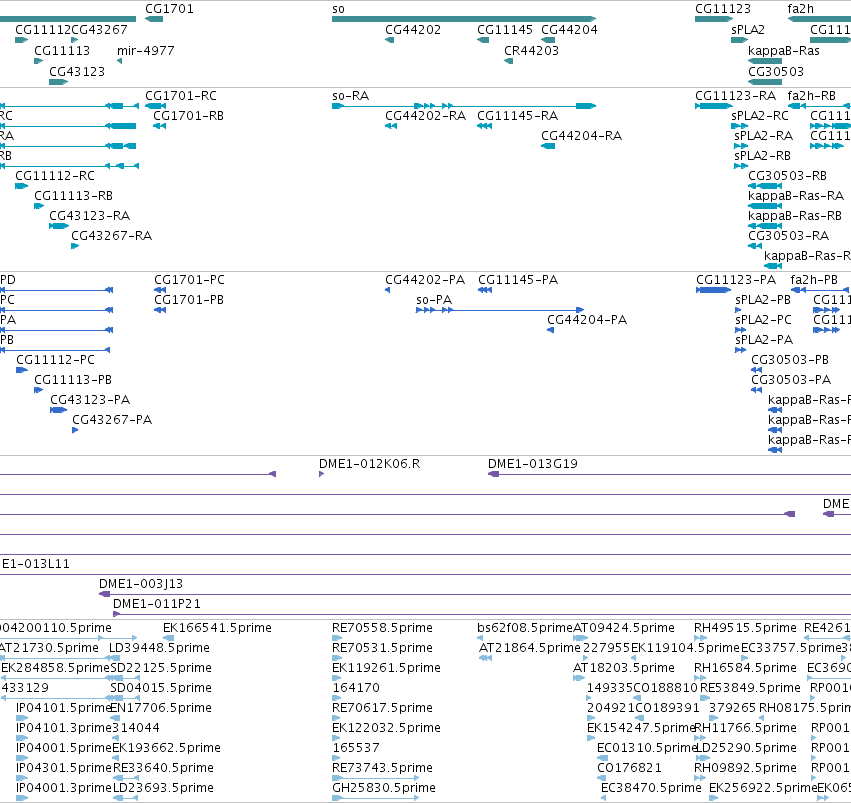Select the kappaB-Ras-RA transcript label

click(796, 195)
